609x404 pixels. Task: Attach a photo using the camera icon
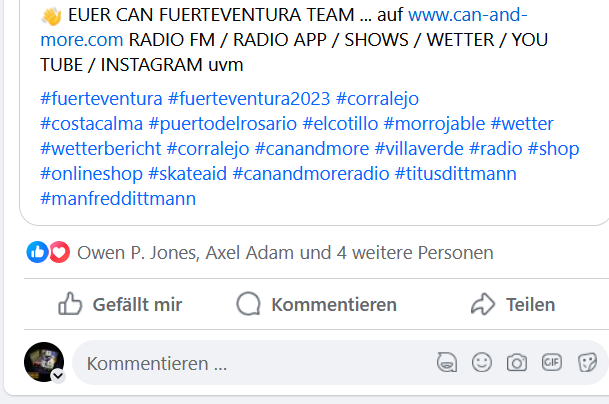[517, 363]
